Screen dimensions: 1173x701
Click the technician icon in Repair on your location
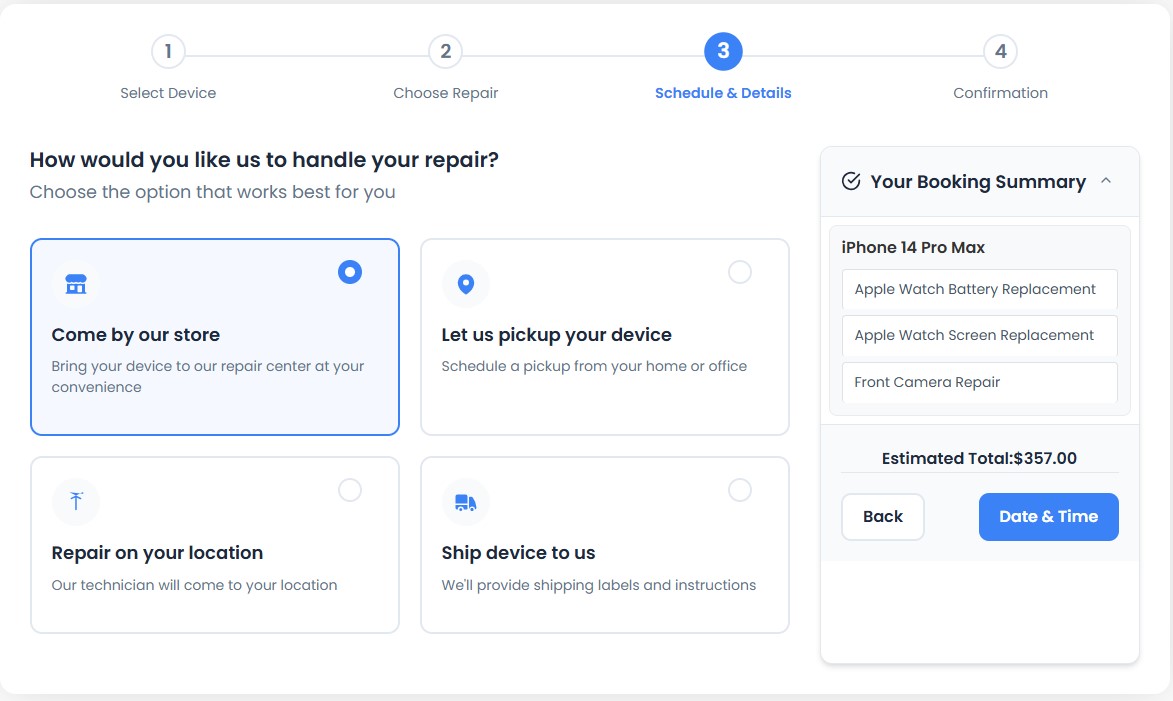[x=76, y=501]
